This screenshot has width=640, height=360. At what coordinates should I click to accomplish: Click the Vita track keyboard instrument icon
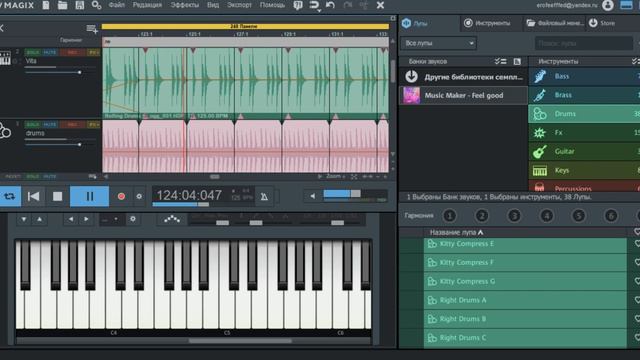point(5,58)
